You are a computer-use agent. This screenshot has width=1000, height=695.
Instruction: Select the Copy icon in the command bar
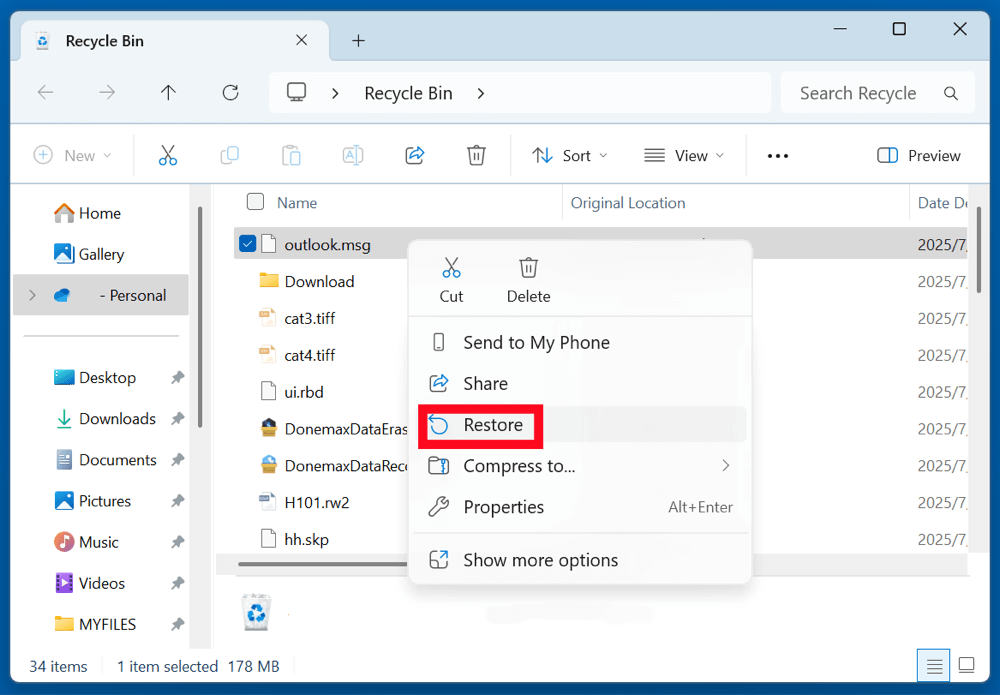(229, 155)
